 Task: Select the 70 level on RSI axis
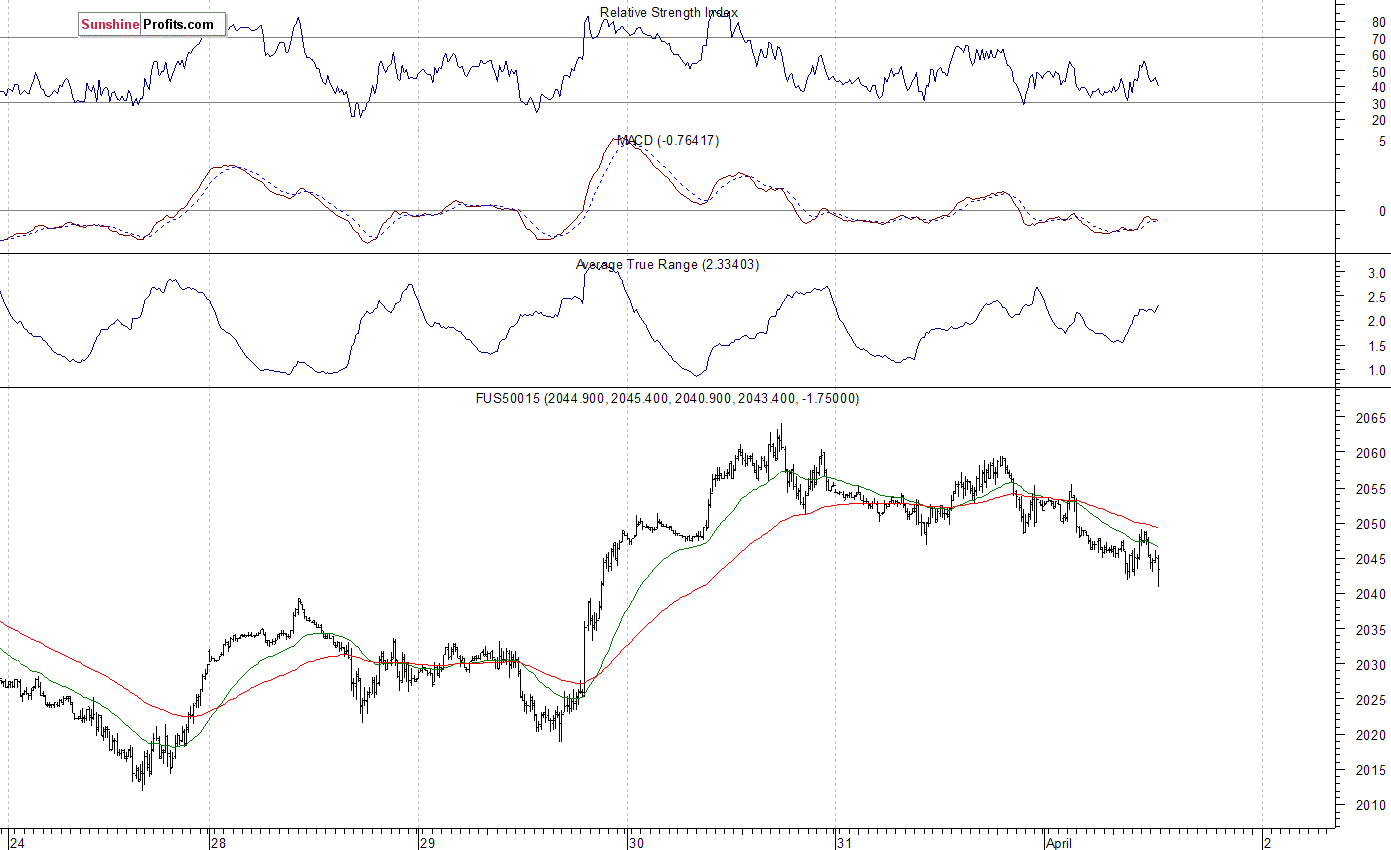click(x=1378, y=38)
